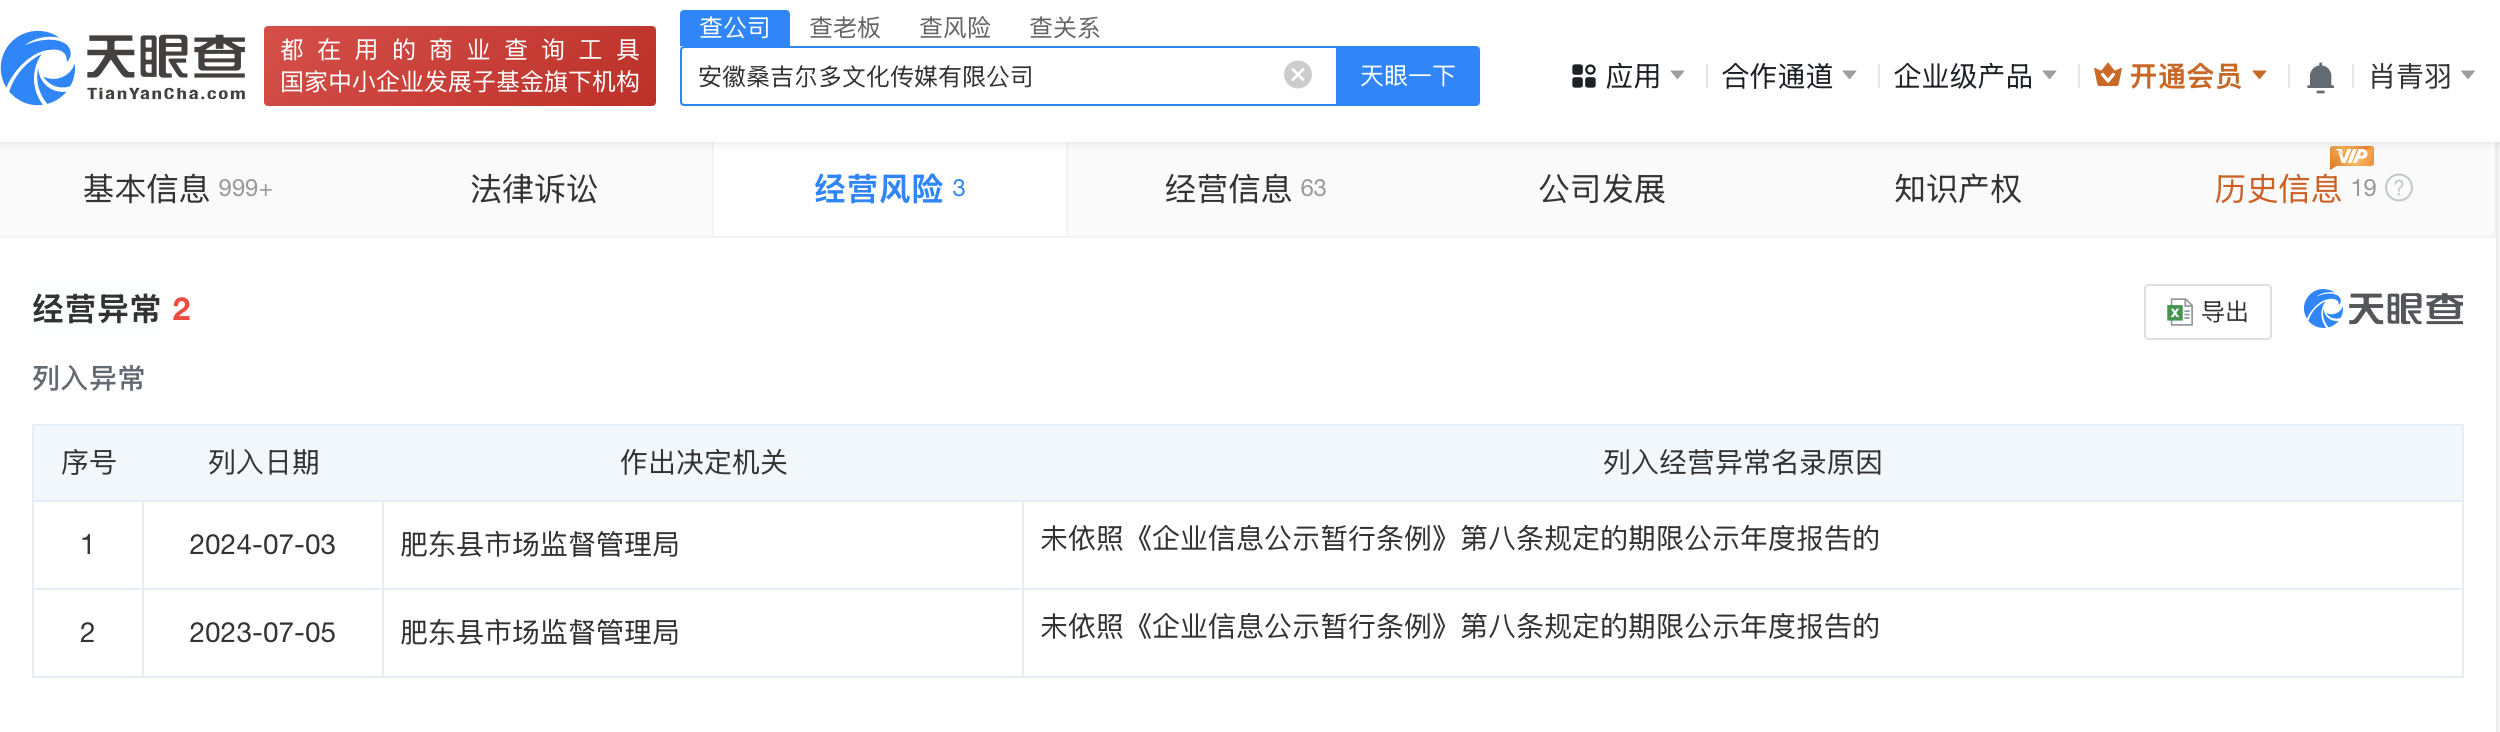Open the 肖青羽 user menu
The width and height of the screenshot is (2500, 732).
coord(2422,76)
